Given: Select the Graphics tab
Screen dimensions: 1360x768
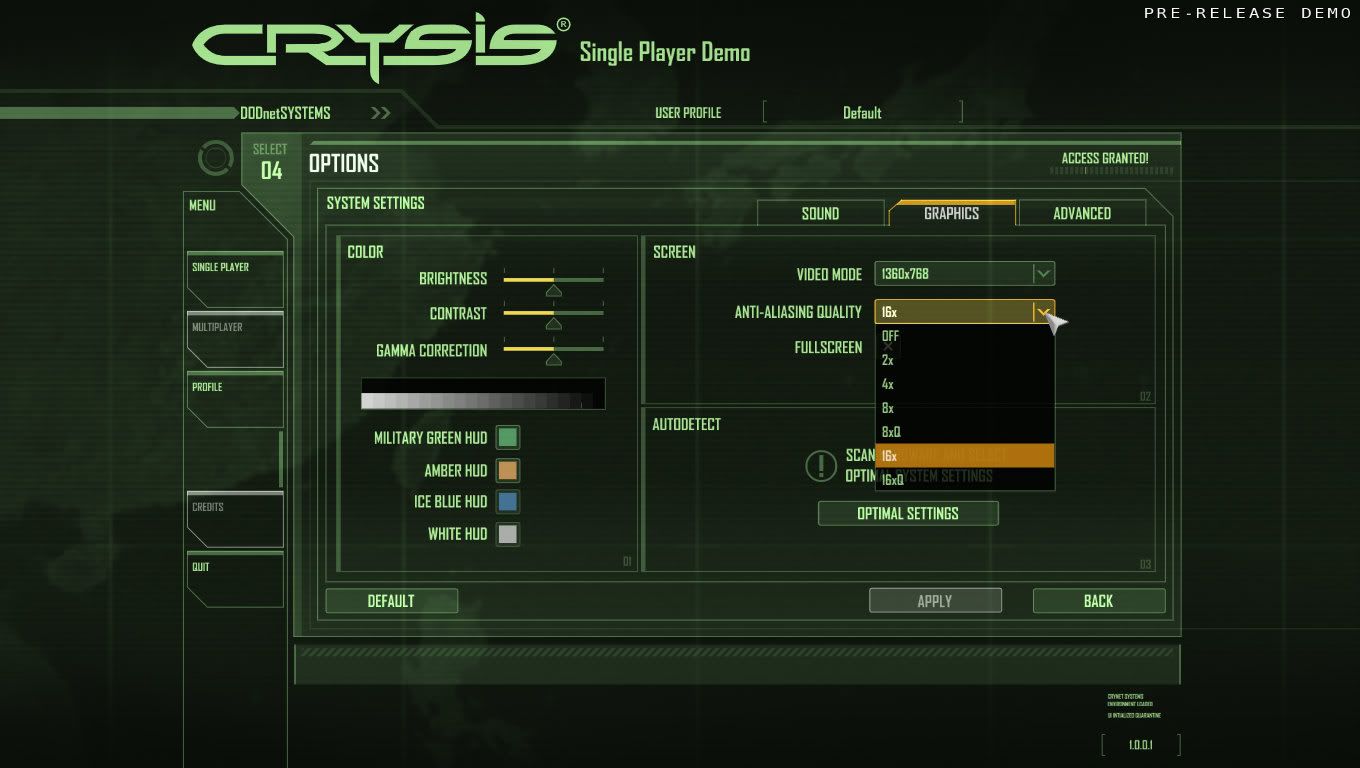Looking at the screenshot, I should [x=951, y=213].
